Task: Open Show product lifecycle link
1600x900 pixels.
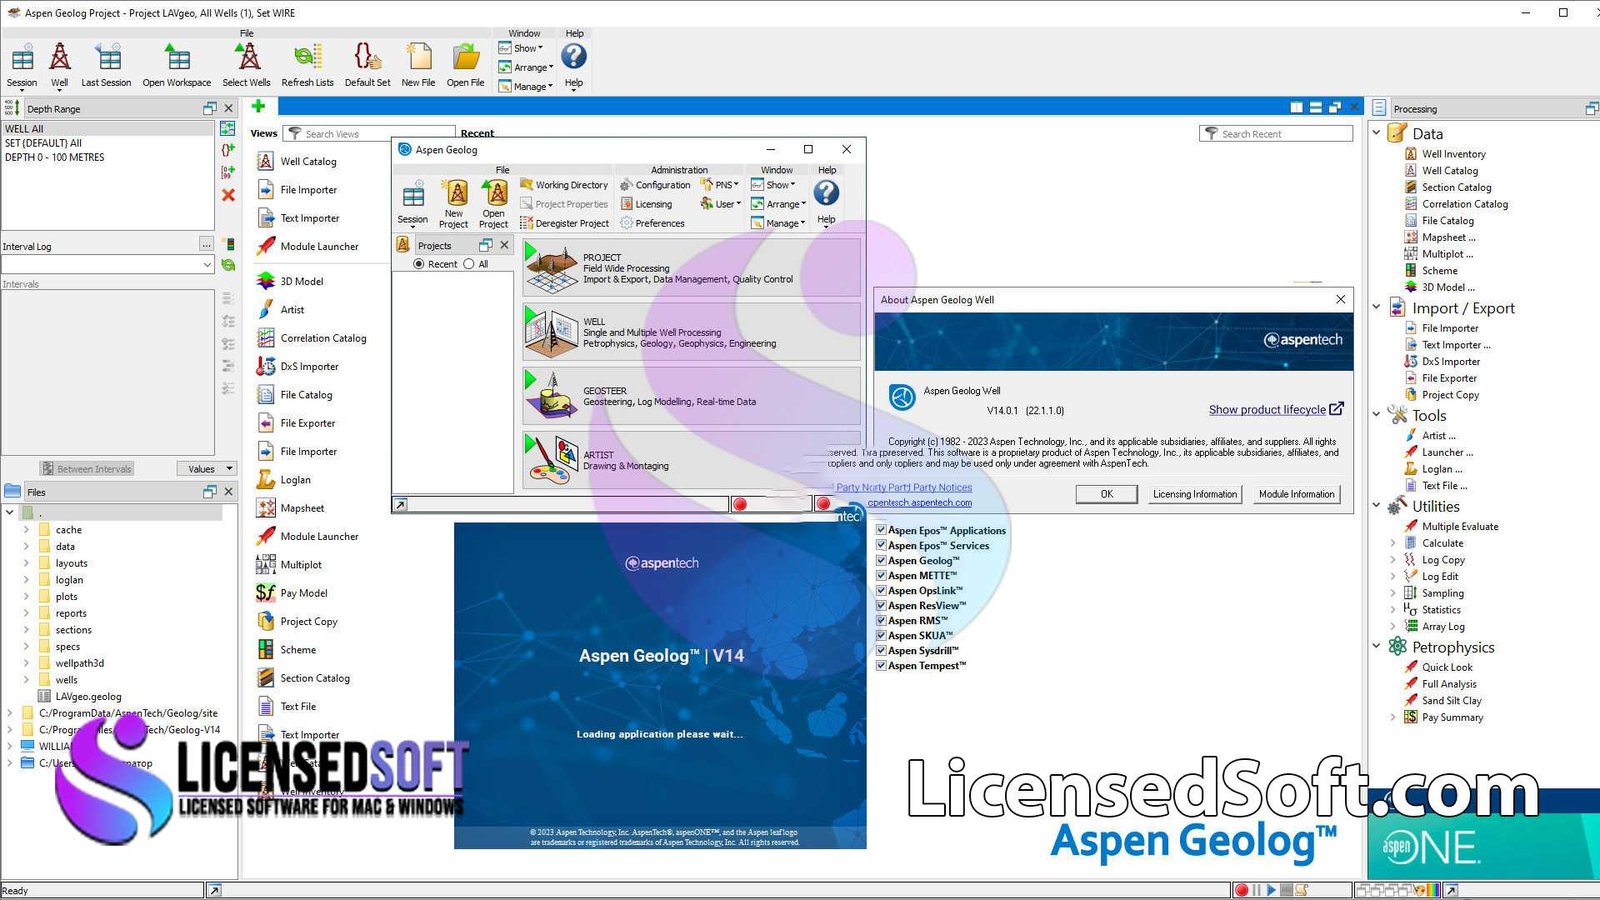Action: [x=1276, y=410]
